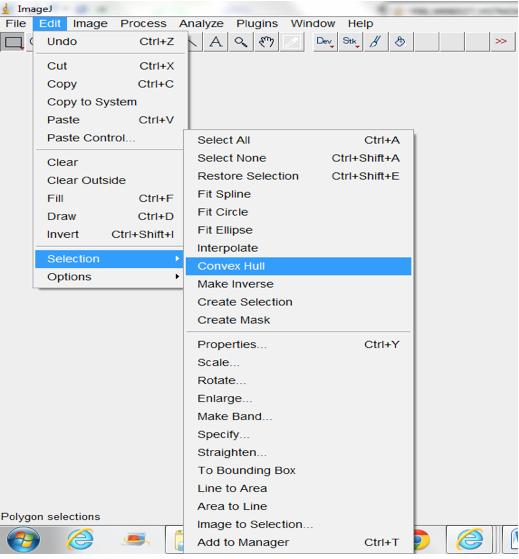Viewport: 519px width, 559px height.
Task: Open the more tools double-arrow menu
Action: [502, 42]
